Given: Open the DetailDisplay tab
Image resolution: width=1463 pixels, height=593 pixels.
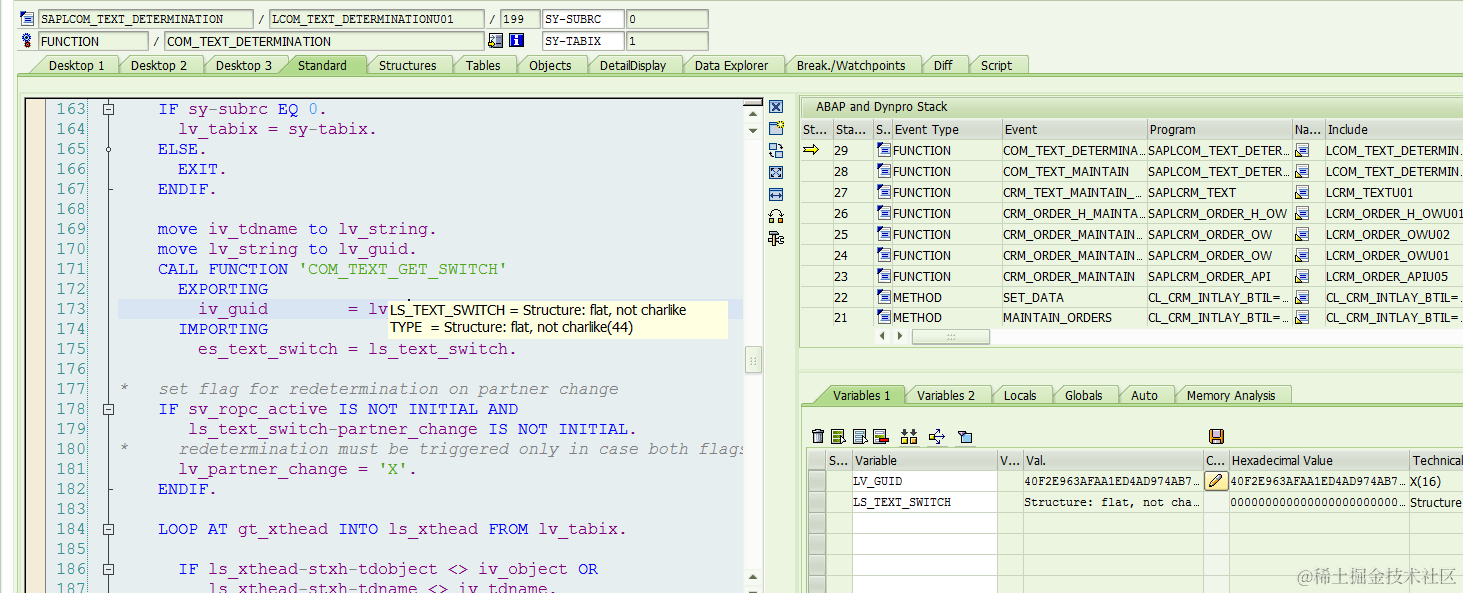Looking at the screenshot, I should pos(633,65).
